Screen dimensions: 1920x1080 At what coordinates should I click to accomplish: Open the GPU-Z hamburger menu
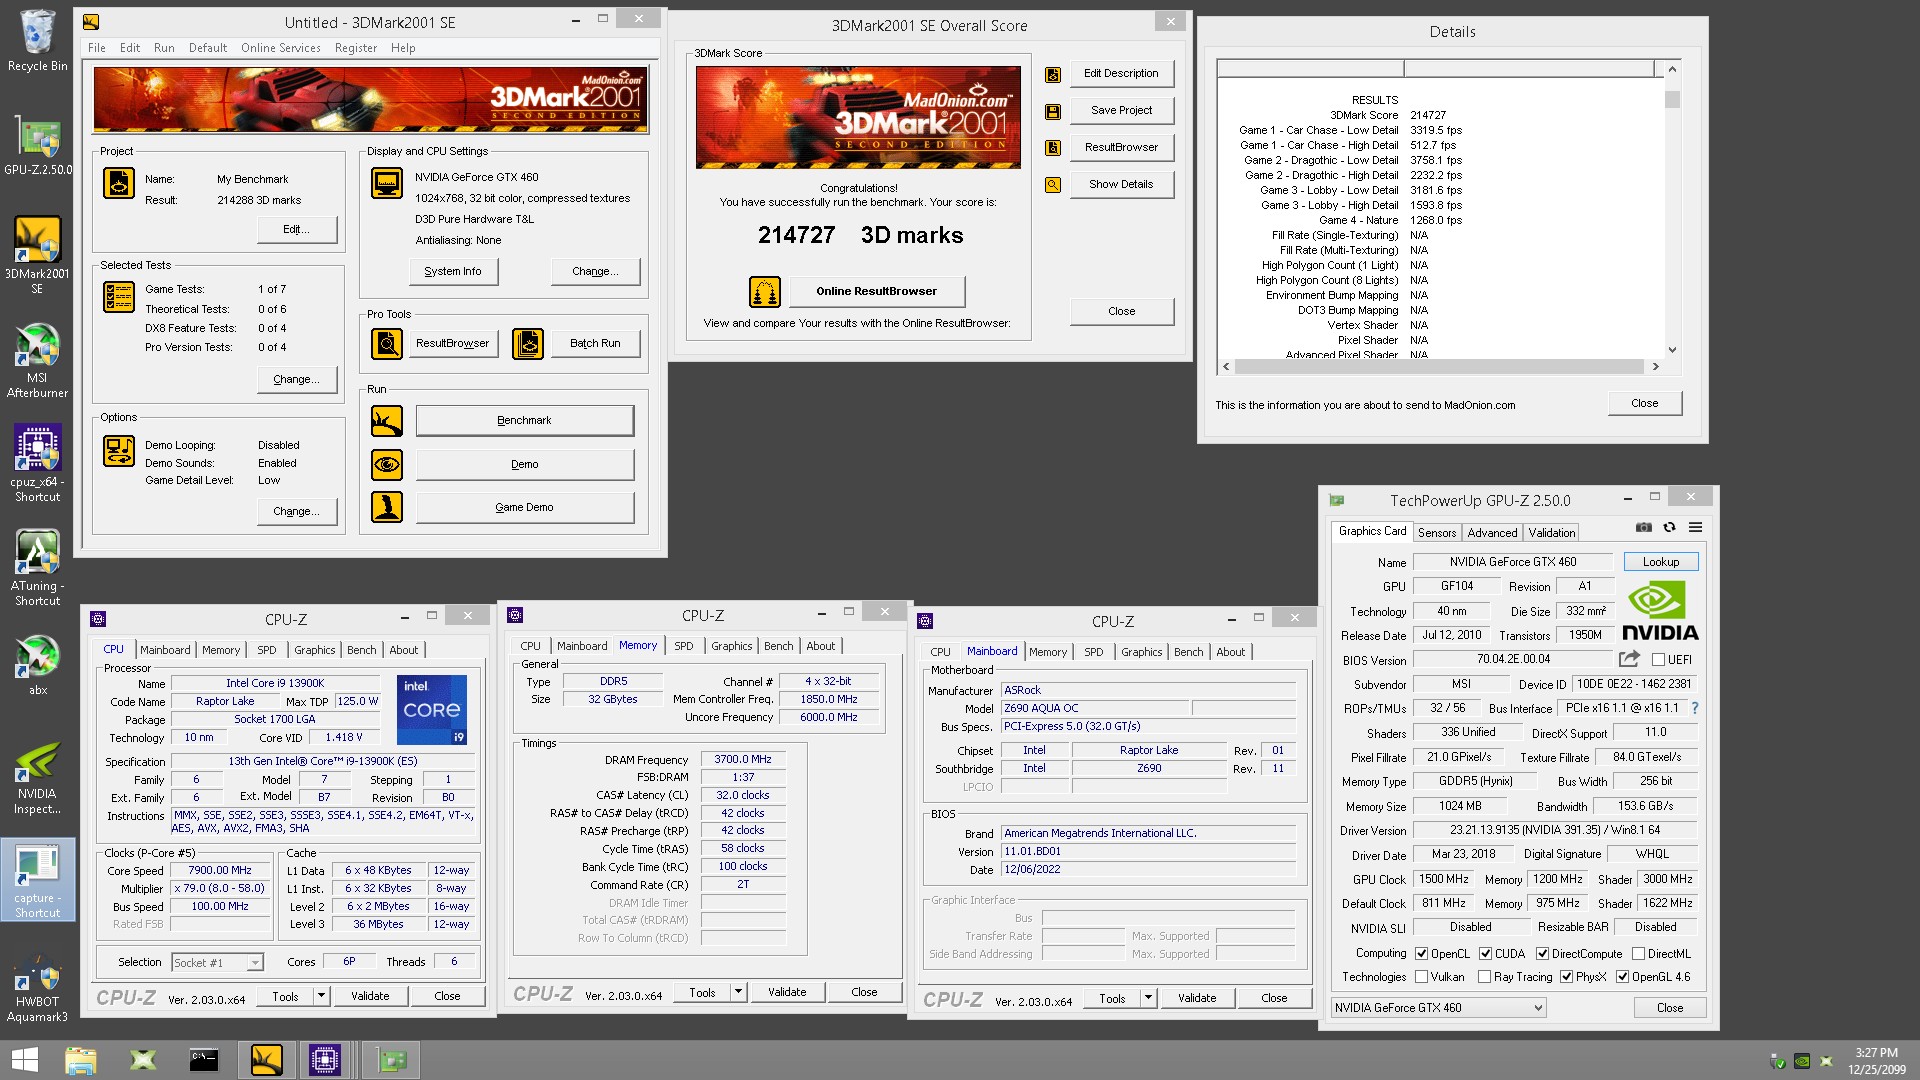tap(1695, 528)
